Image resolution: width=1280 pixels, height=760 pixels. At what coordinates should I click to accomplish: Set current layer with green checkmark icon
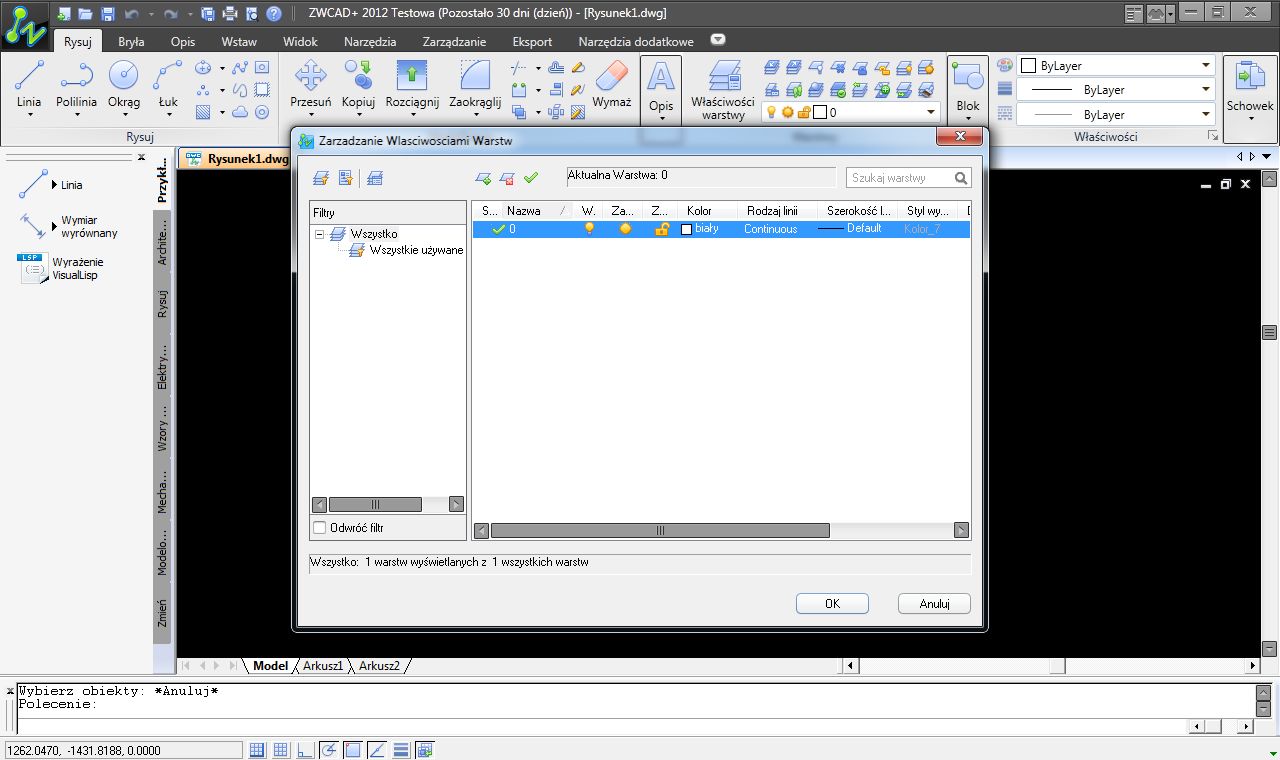[x=531, y=178]
